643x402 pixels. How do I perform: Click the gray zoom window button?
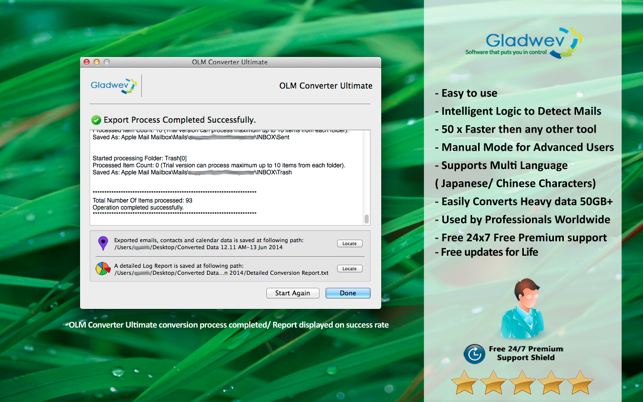(x=107, y=62)
